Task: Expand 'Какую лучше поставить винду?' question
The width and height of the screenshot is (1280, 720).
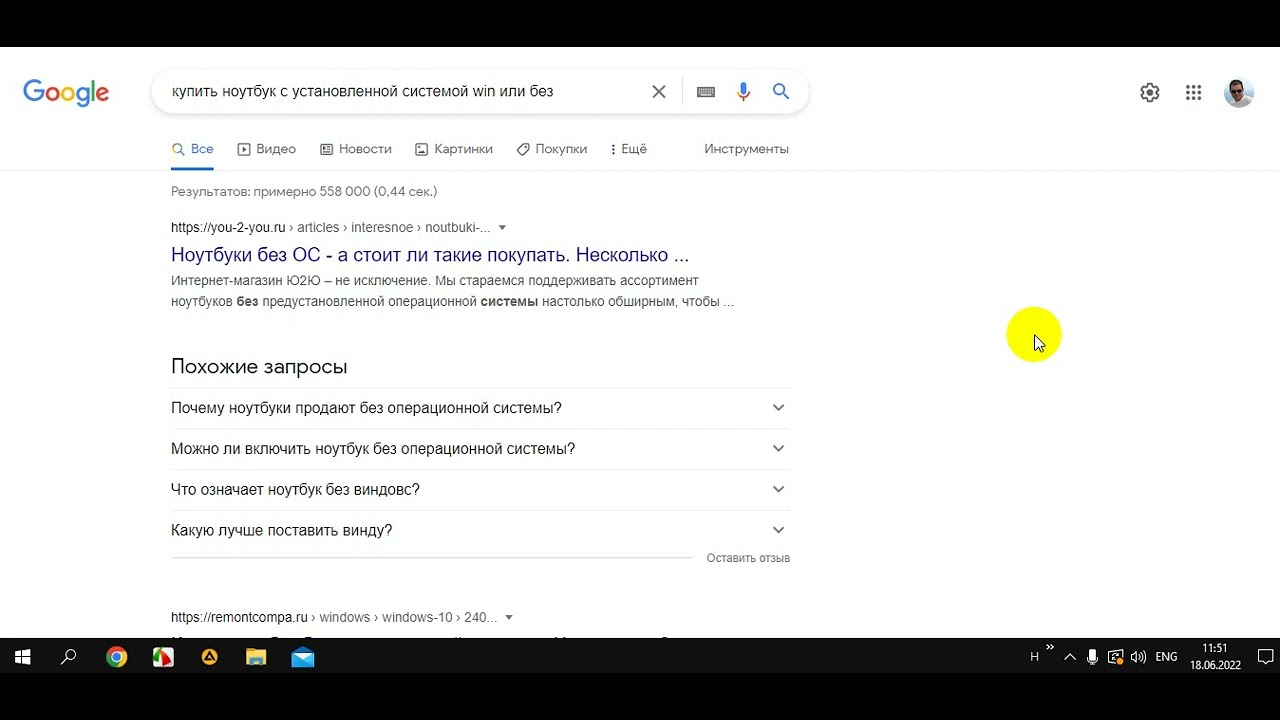Action: coord(480,530)
